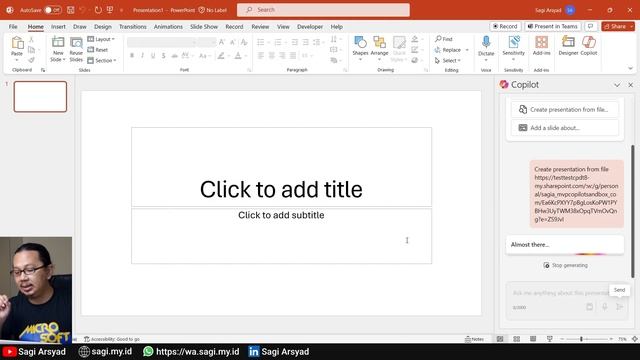640x360 pixels.
Task: Switch to the Slide Show tab
Action: coord(204,27)
